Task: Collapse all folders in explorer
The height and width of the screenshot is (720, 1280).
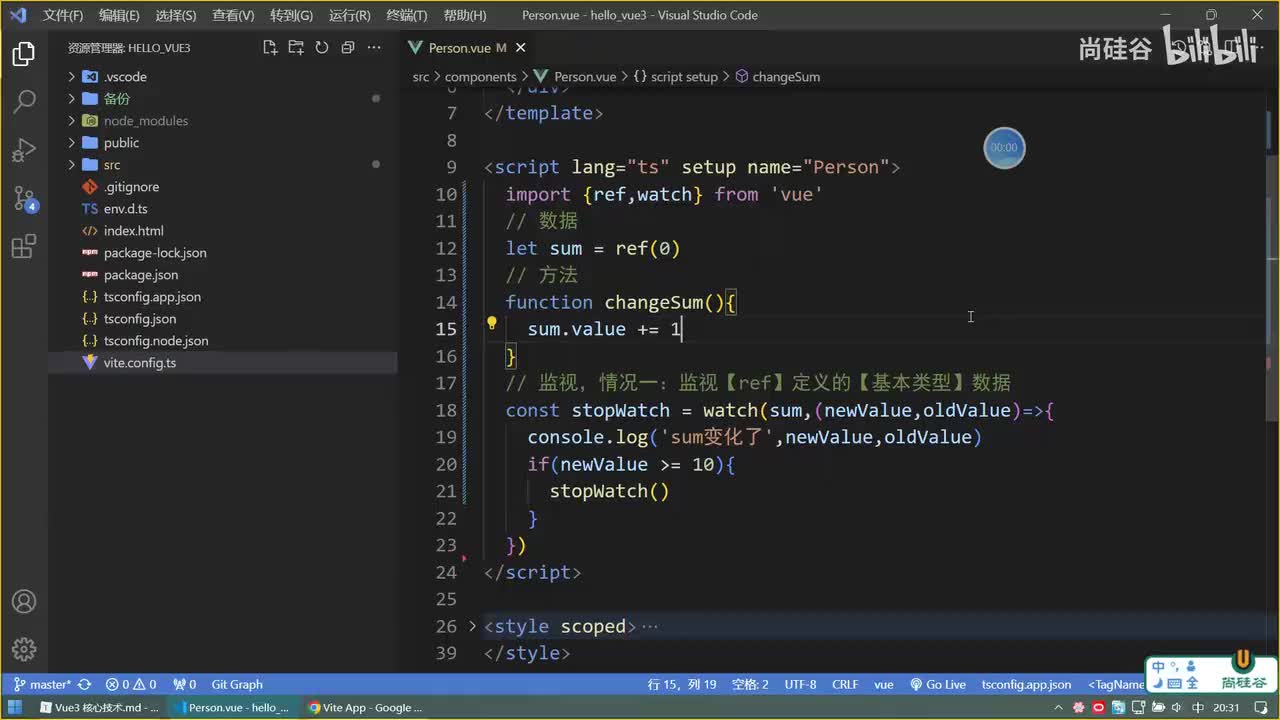Action: (x=348, y=47)
